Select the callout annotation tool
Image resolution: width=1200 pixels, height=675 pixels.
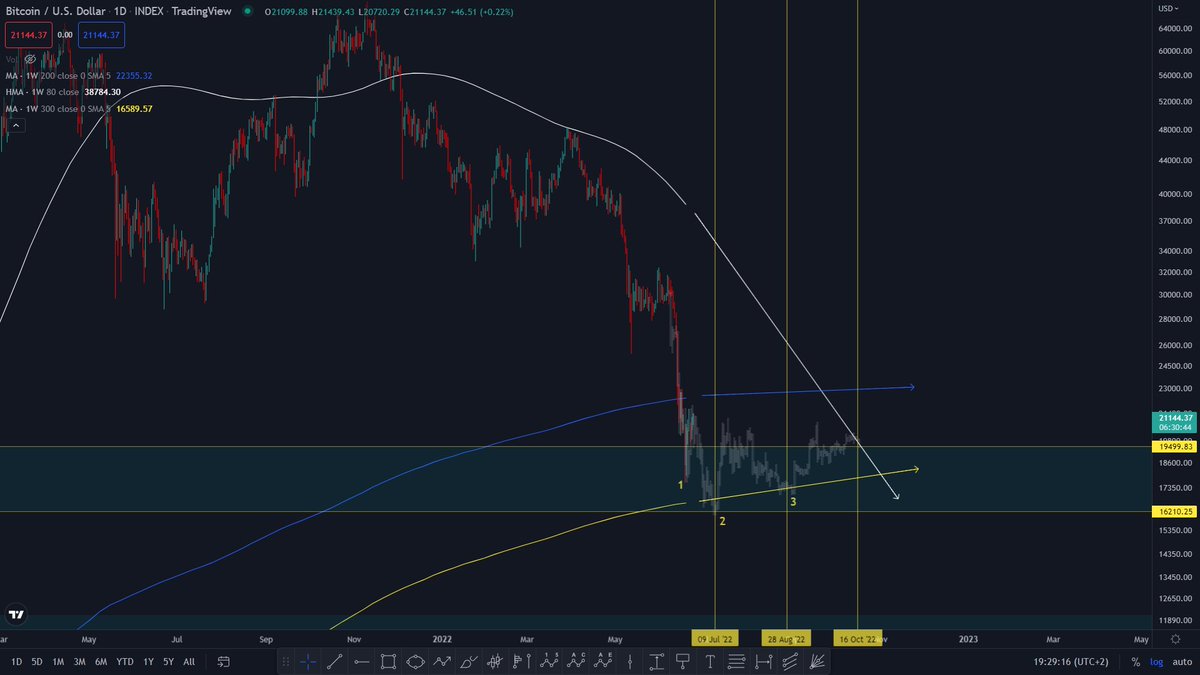[682, 661]
